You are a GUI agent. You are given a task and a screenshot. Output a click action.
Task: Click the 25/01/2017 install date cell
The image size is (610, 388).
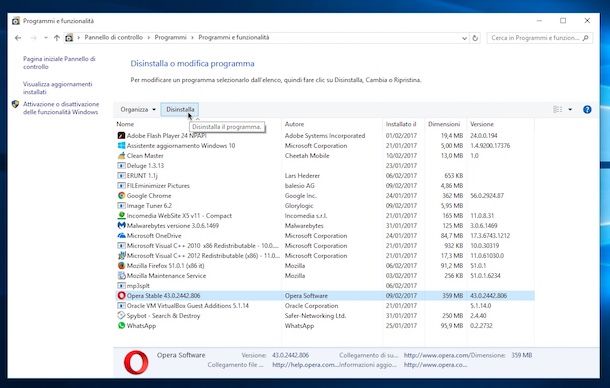coord(401,325)
